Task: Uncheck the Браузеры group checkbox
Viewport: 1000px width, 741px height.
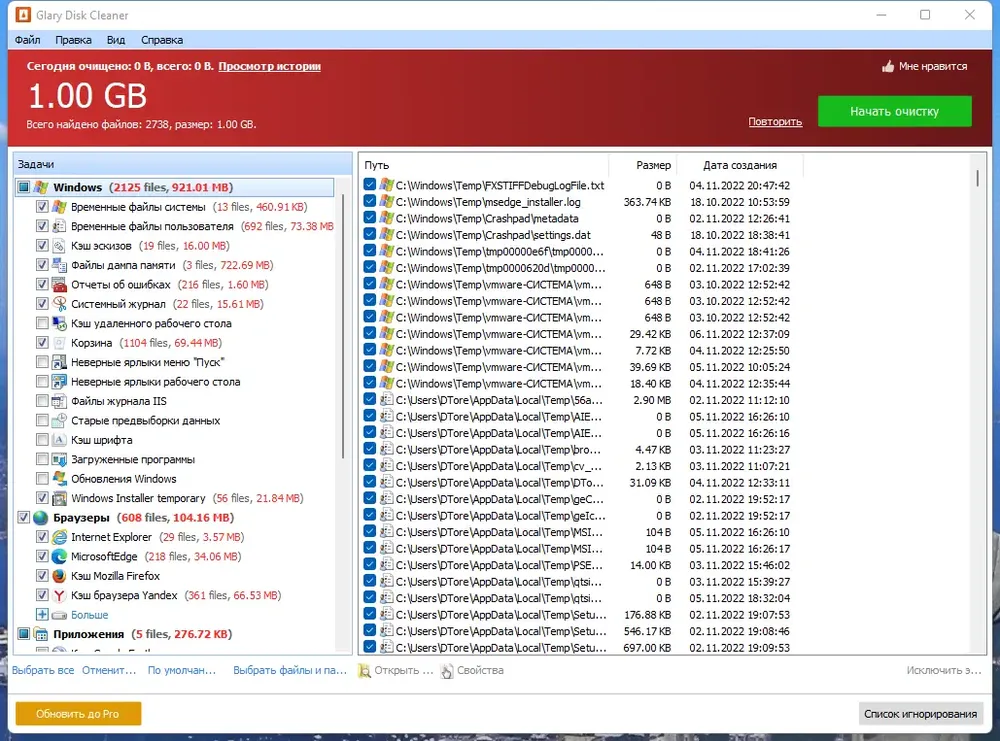Action: coord(24,517)
